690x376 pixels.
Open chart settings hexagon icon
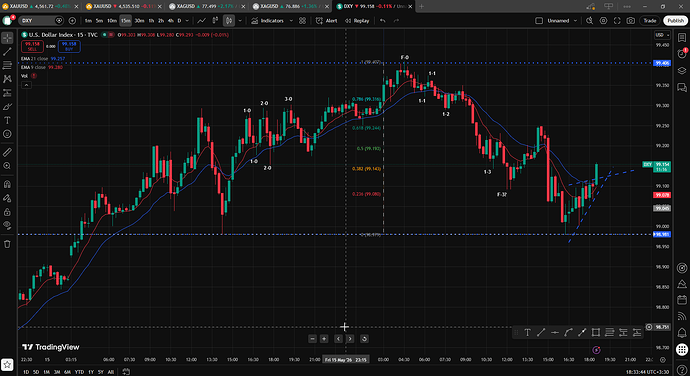click(x=603, y=21)
